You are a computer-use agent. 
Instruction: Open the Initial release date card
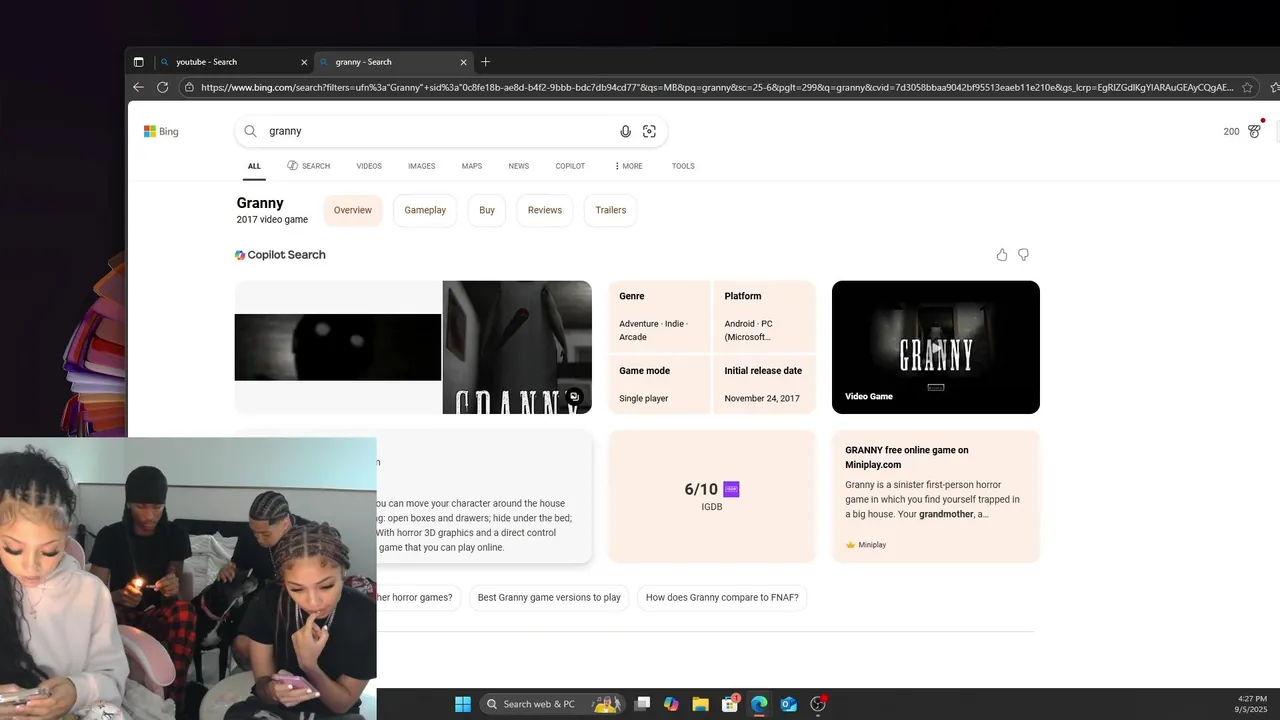(x=764, y=384)
